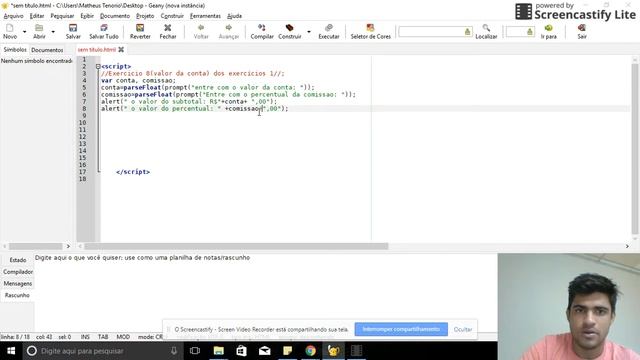Save the file with Salvar
This screenshot has height=360, width=640.
tap(73, 31)
